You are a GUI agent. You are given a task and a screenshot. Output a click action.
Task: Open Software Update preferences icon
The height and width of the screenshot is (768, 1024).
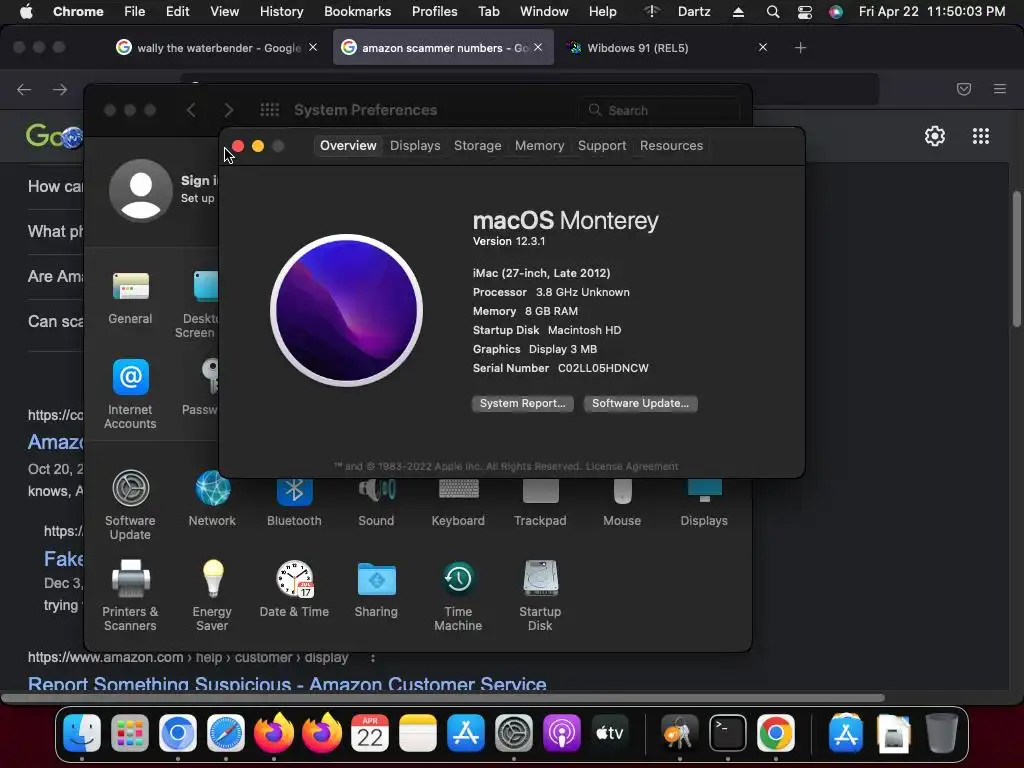[131, 504]
